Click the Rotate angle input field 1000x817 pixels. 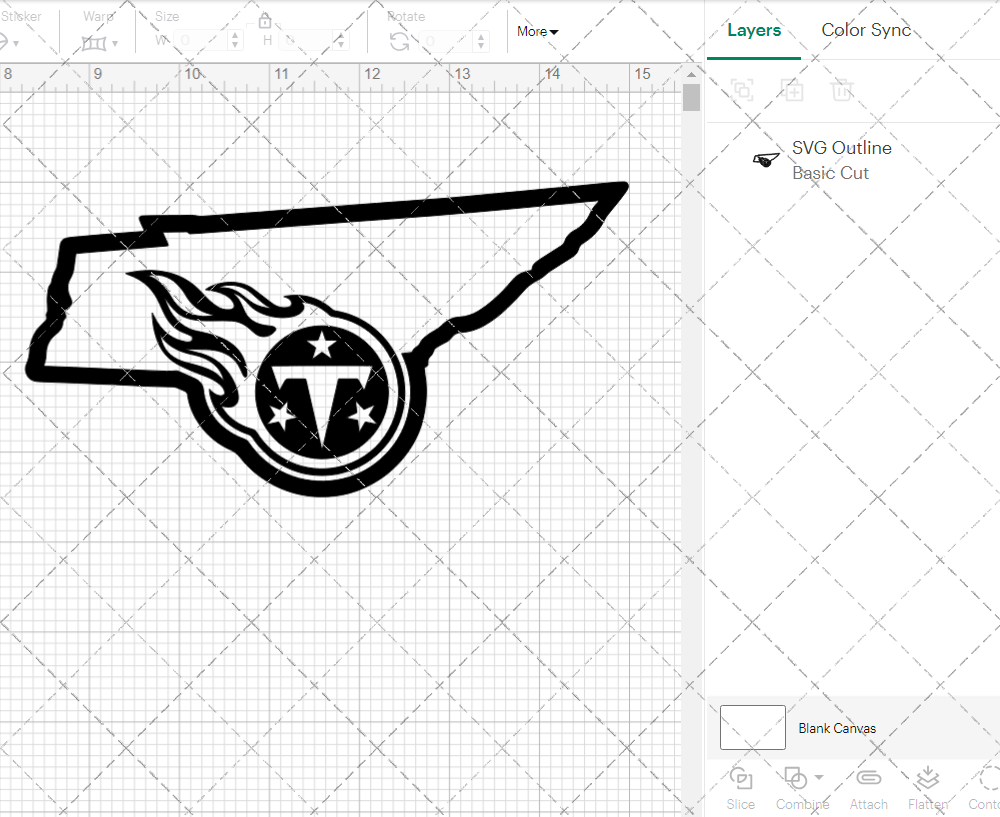[x=446, y=41]
